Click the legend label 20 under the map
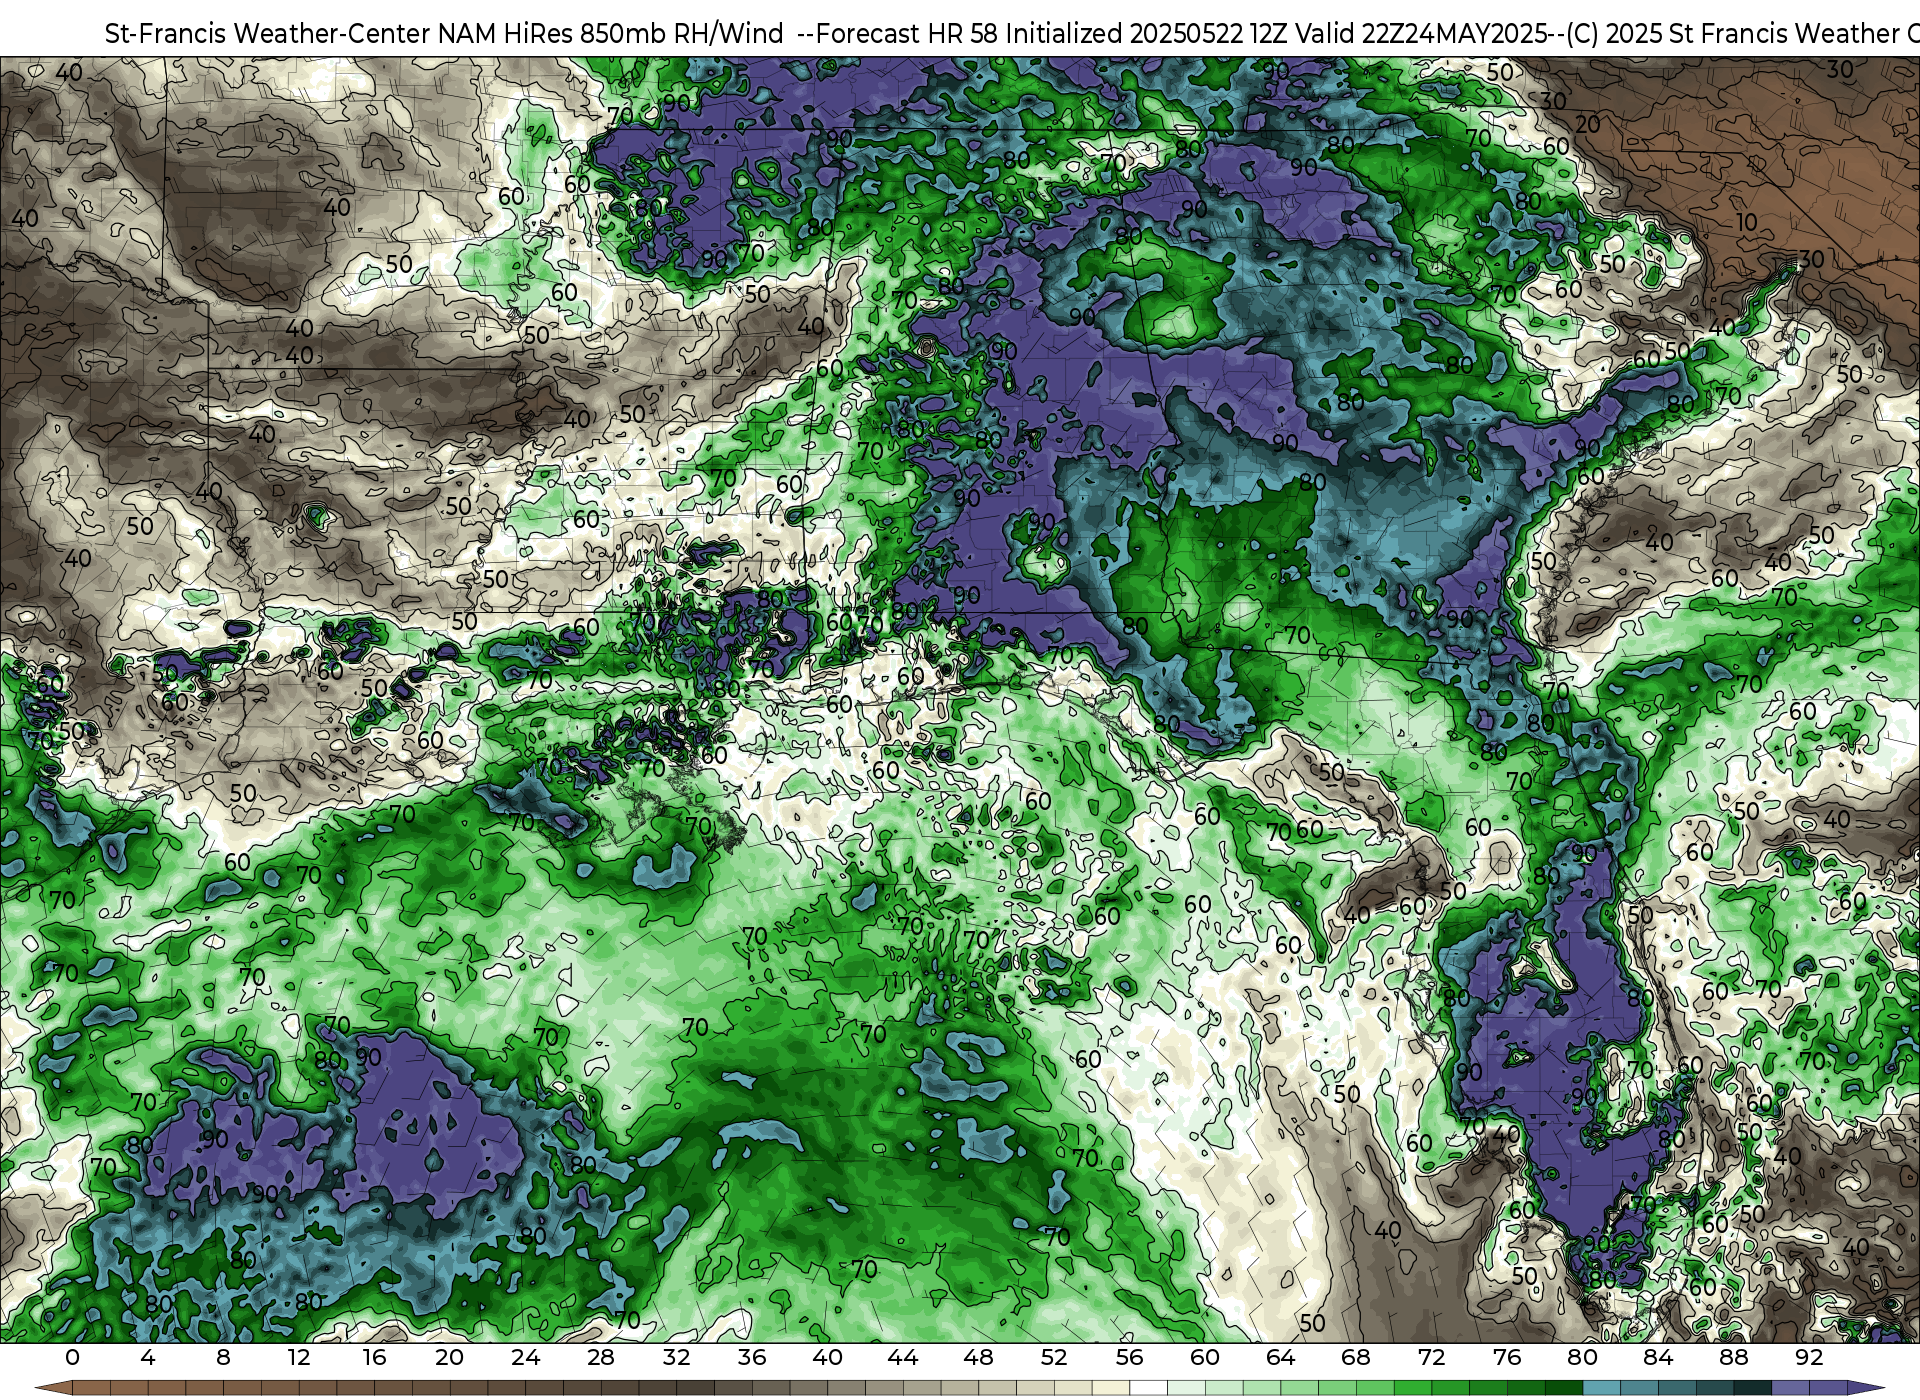The height and width of the screenshot is (1400, 1920). tap(449, 1357)
